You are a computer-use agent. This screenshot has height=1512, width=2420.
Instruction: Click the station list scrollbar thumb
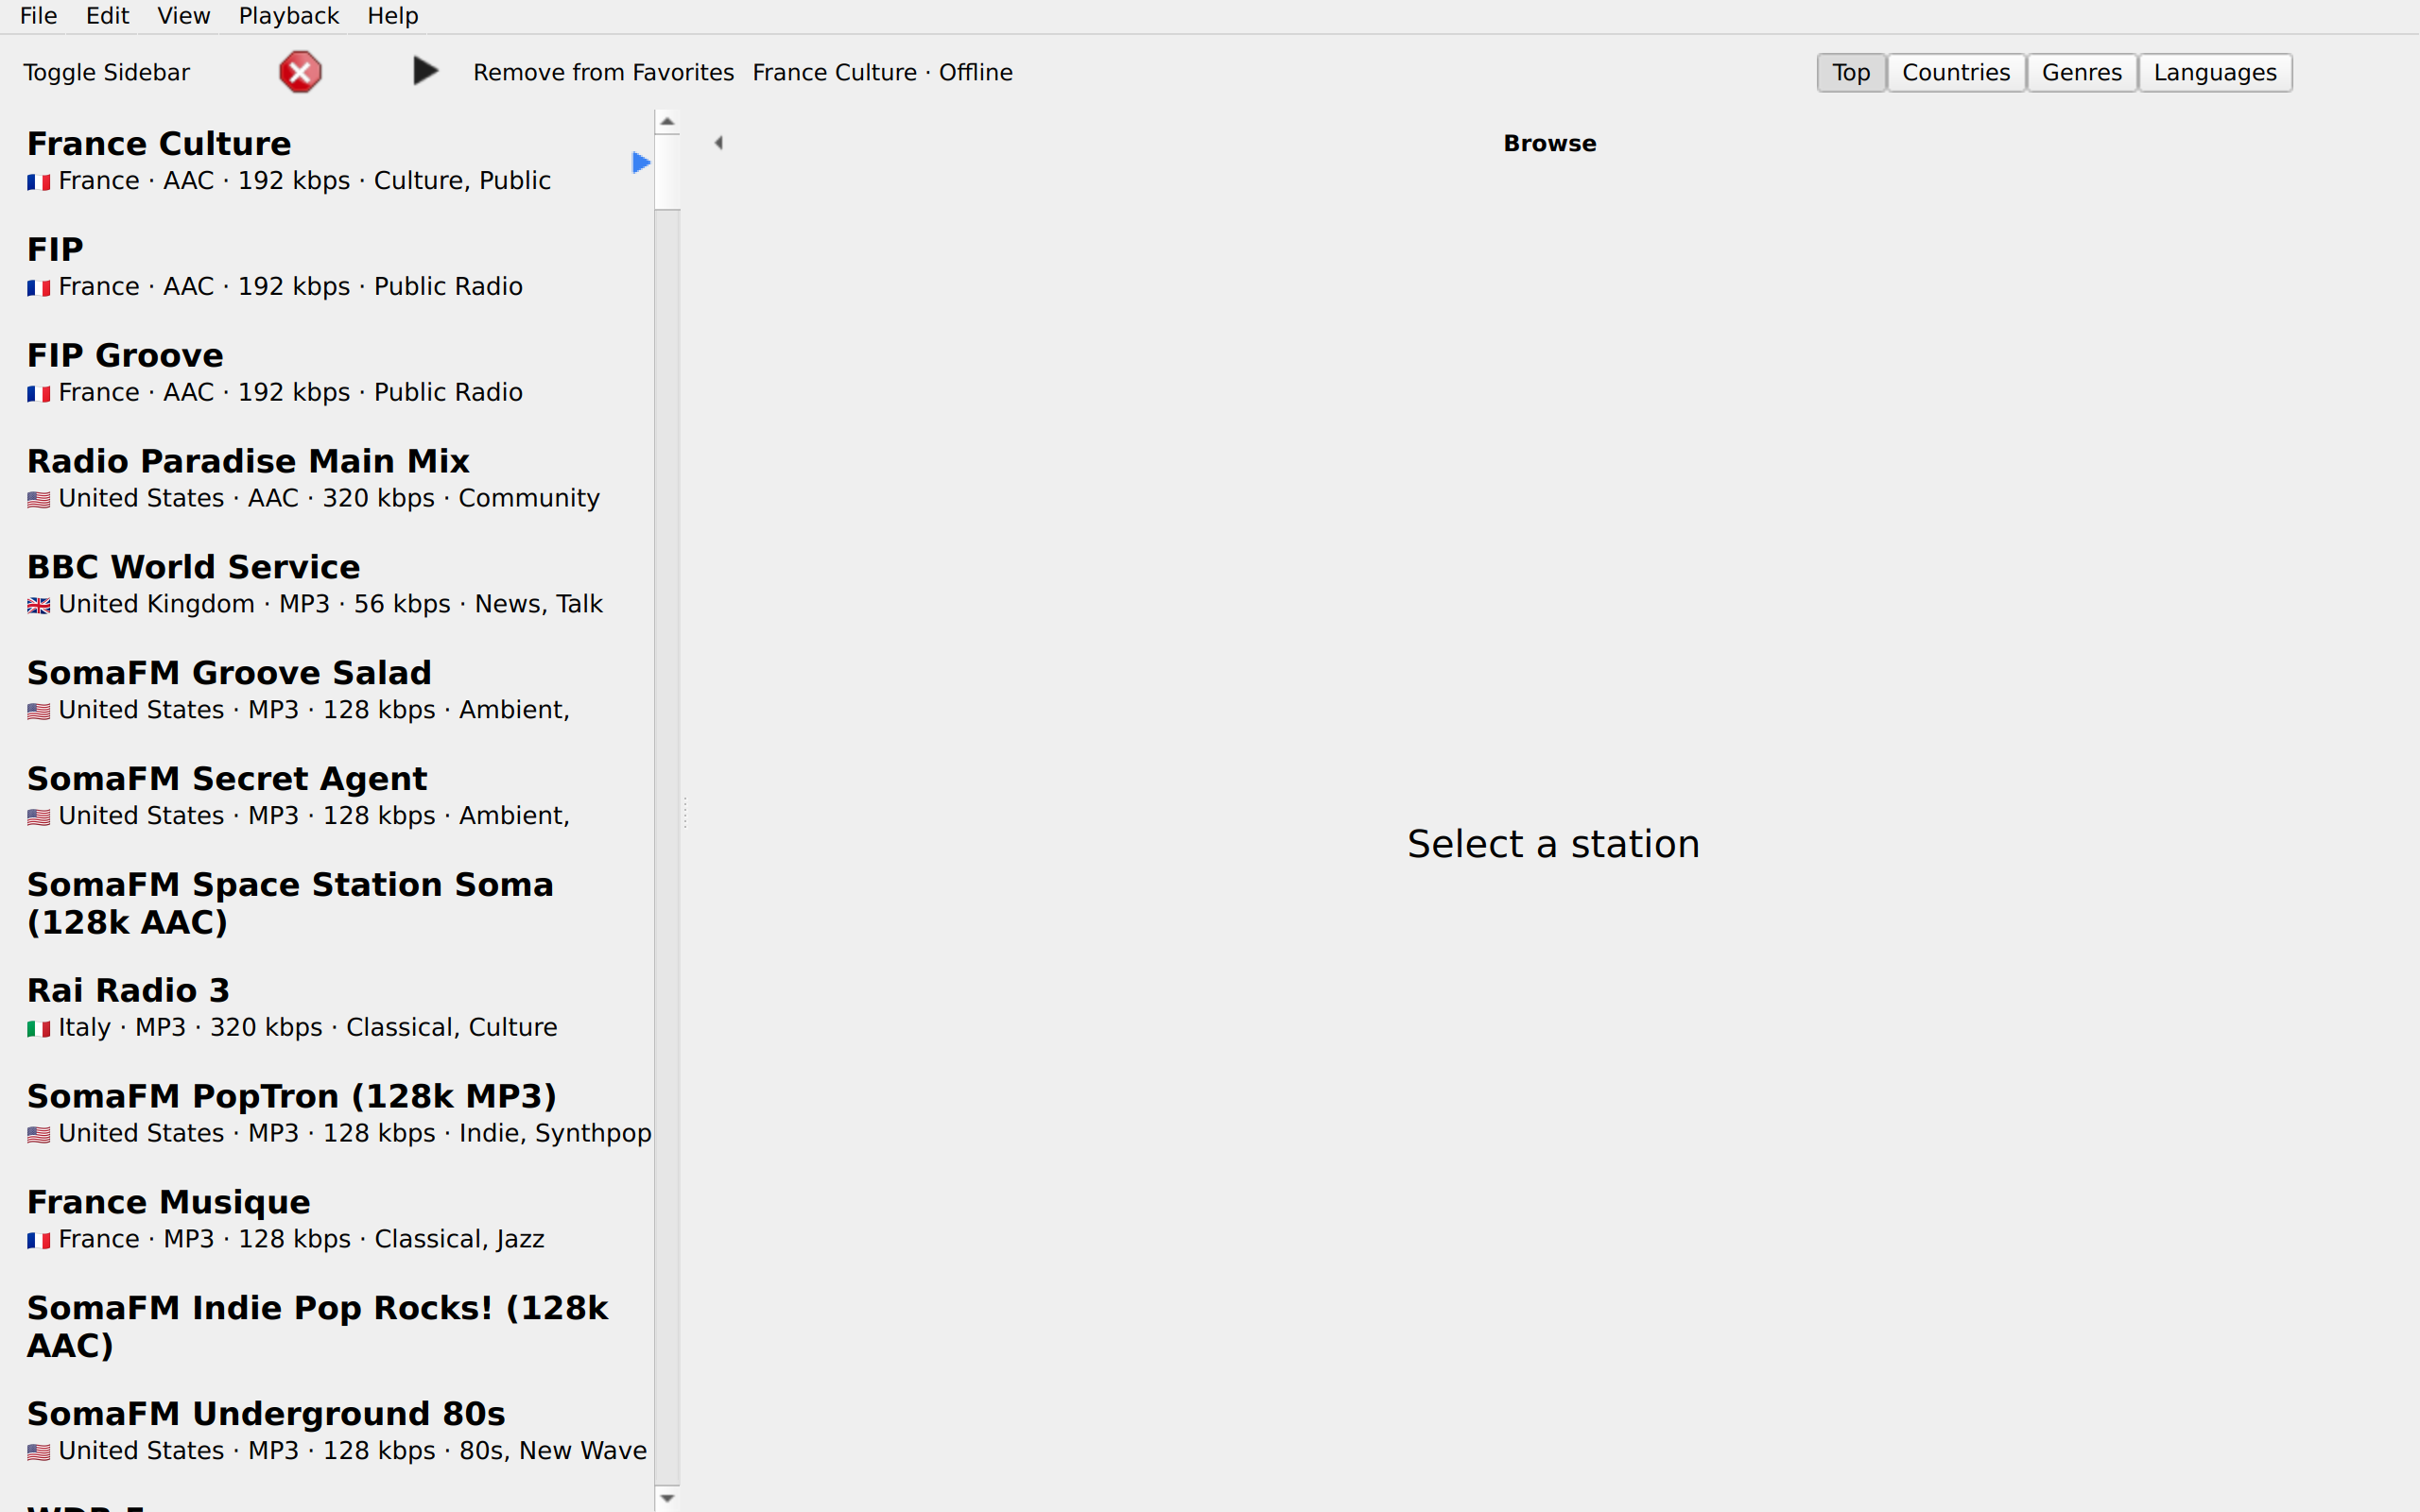pyautogui.click(x=667, y=171)
